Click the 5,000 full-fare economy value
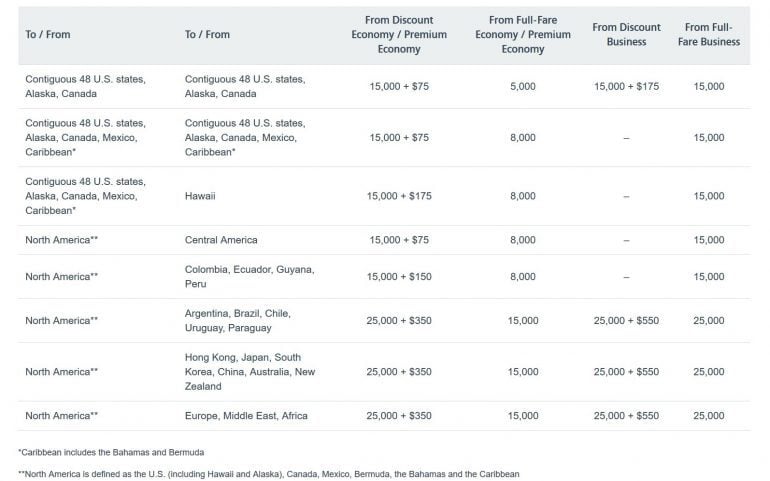 point(523,87)
